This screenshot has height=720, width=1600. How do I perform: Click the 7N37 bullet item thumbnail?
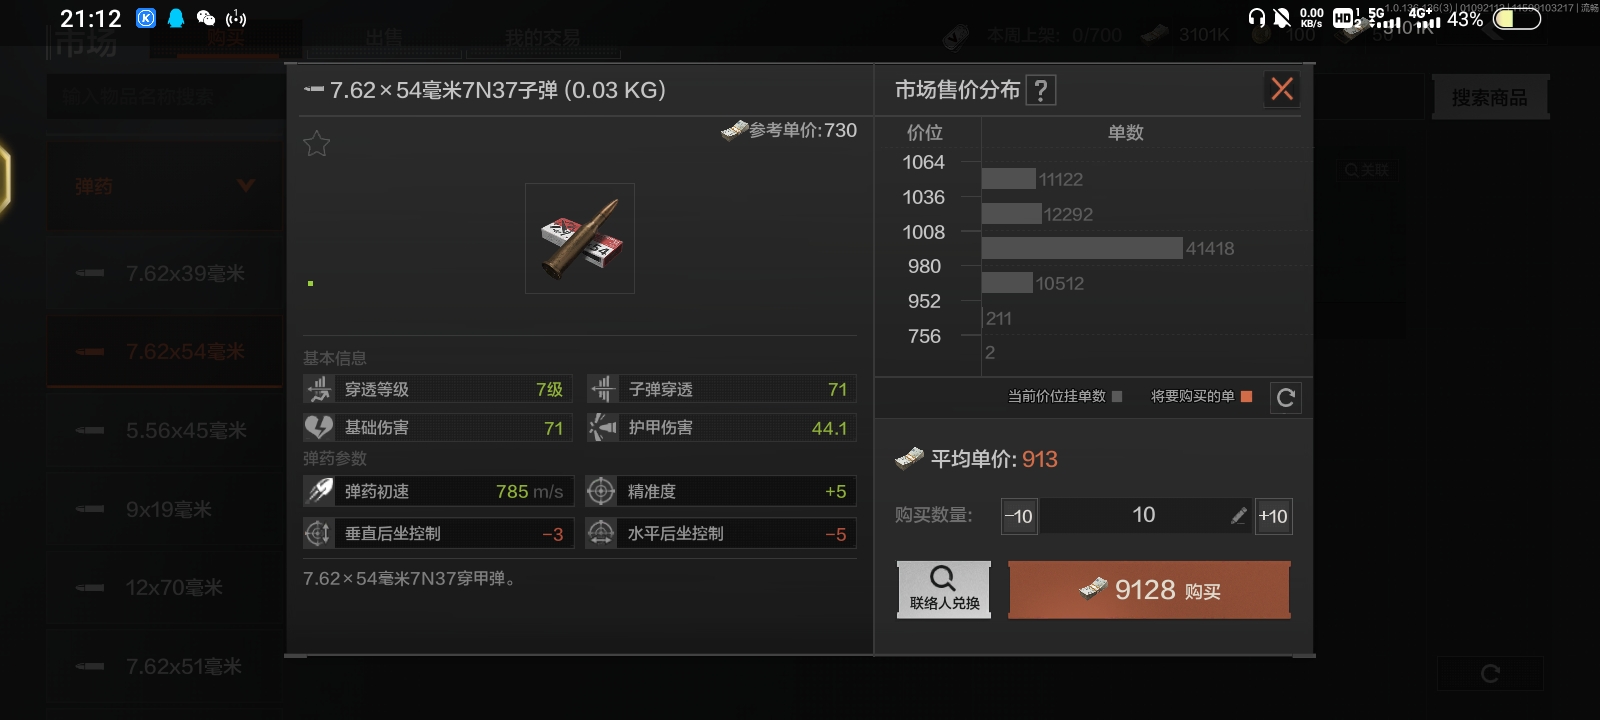[580, 238]
